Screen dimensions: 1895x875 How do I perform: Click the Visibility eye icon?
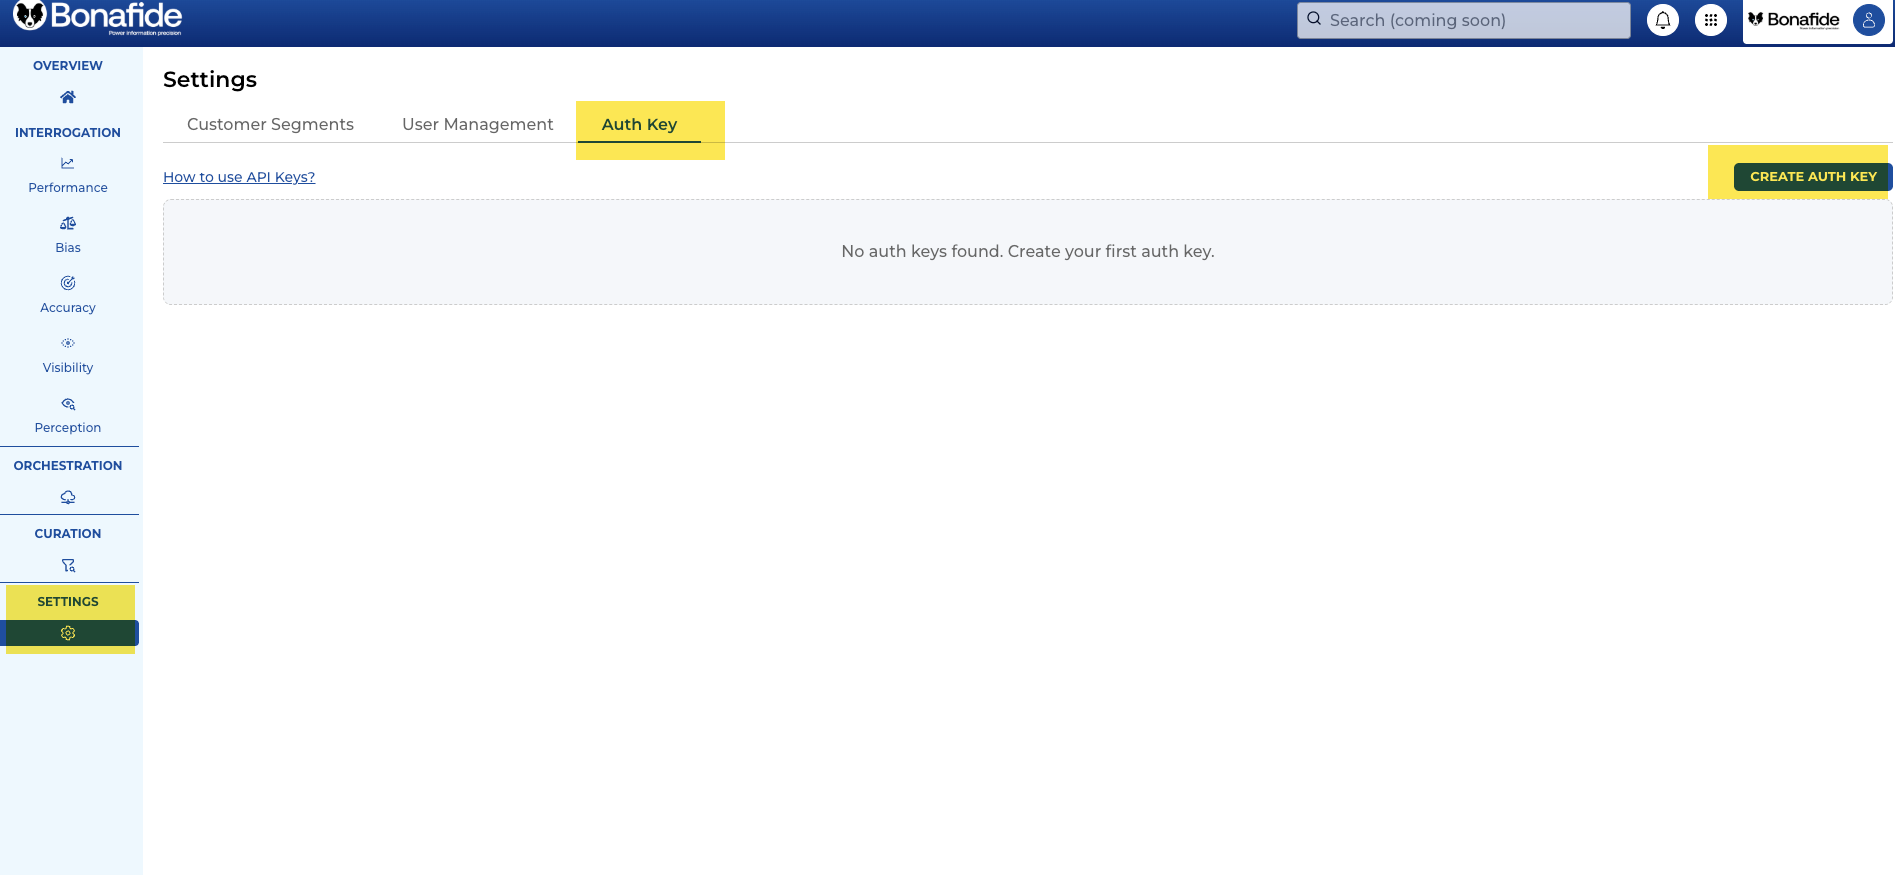click(x=68, y=343)
